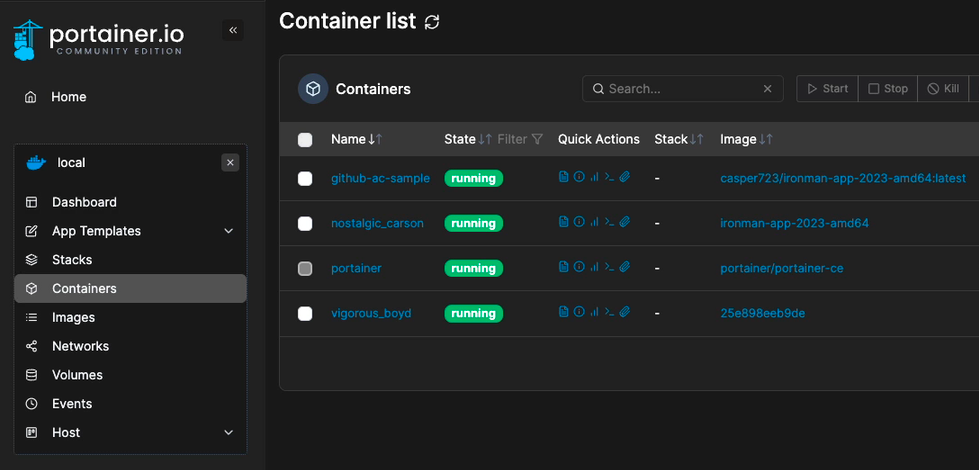The width and height of the screenshot is (979, 470).
Task: Toggle the select-all containers checkbox
Action: pos(305,140)
